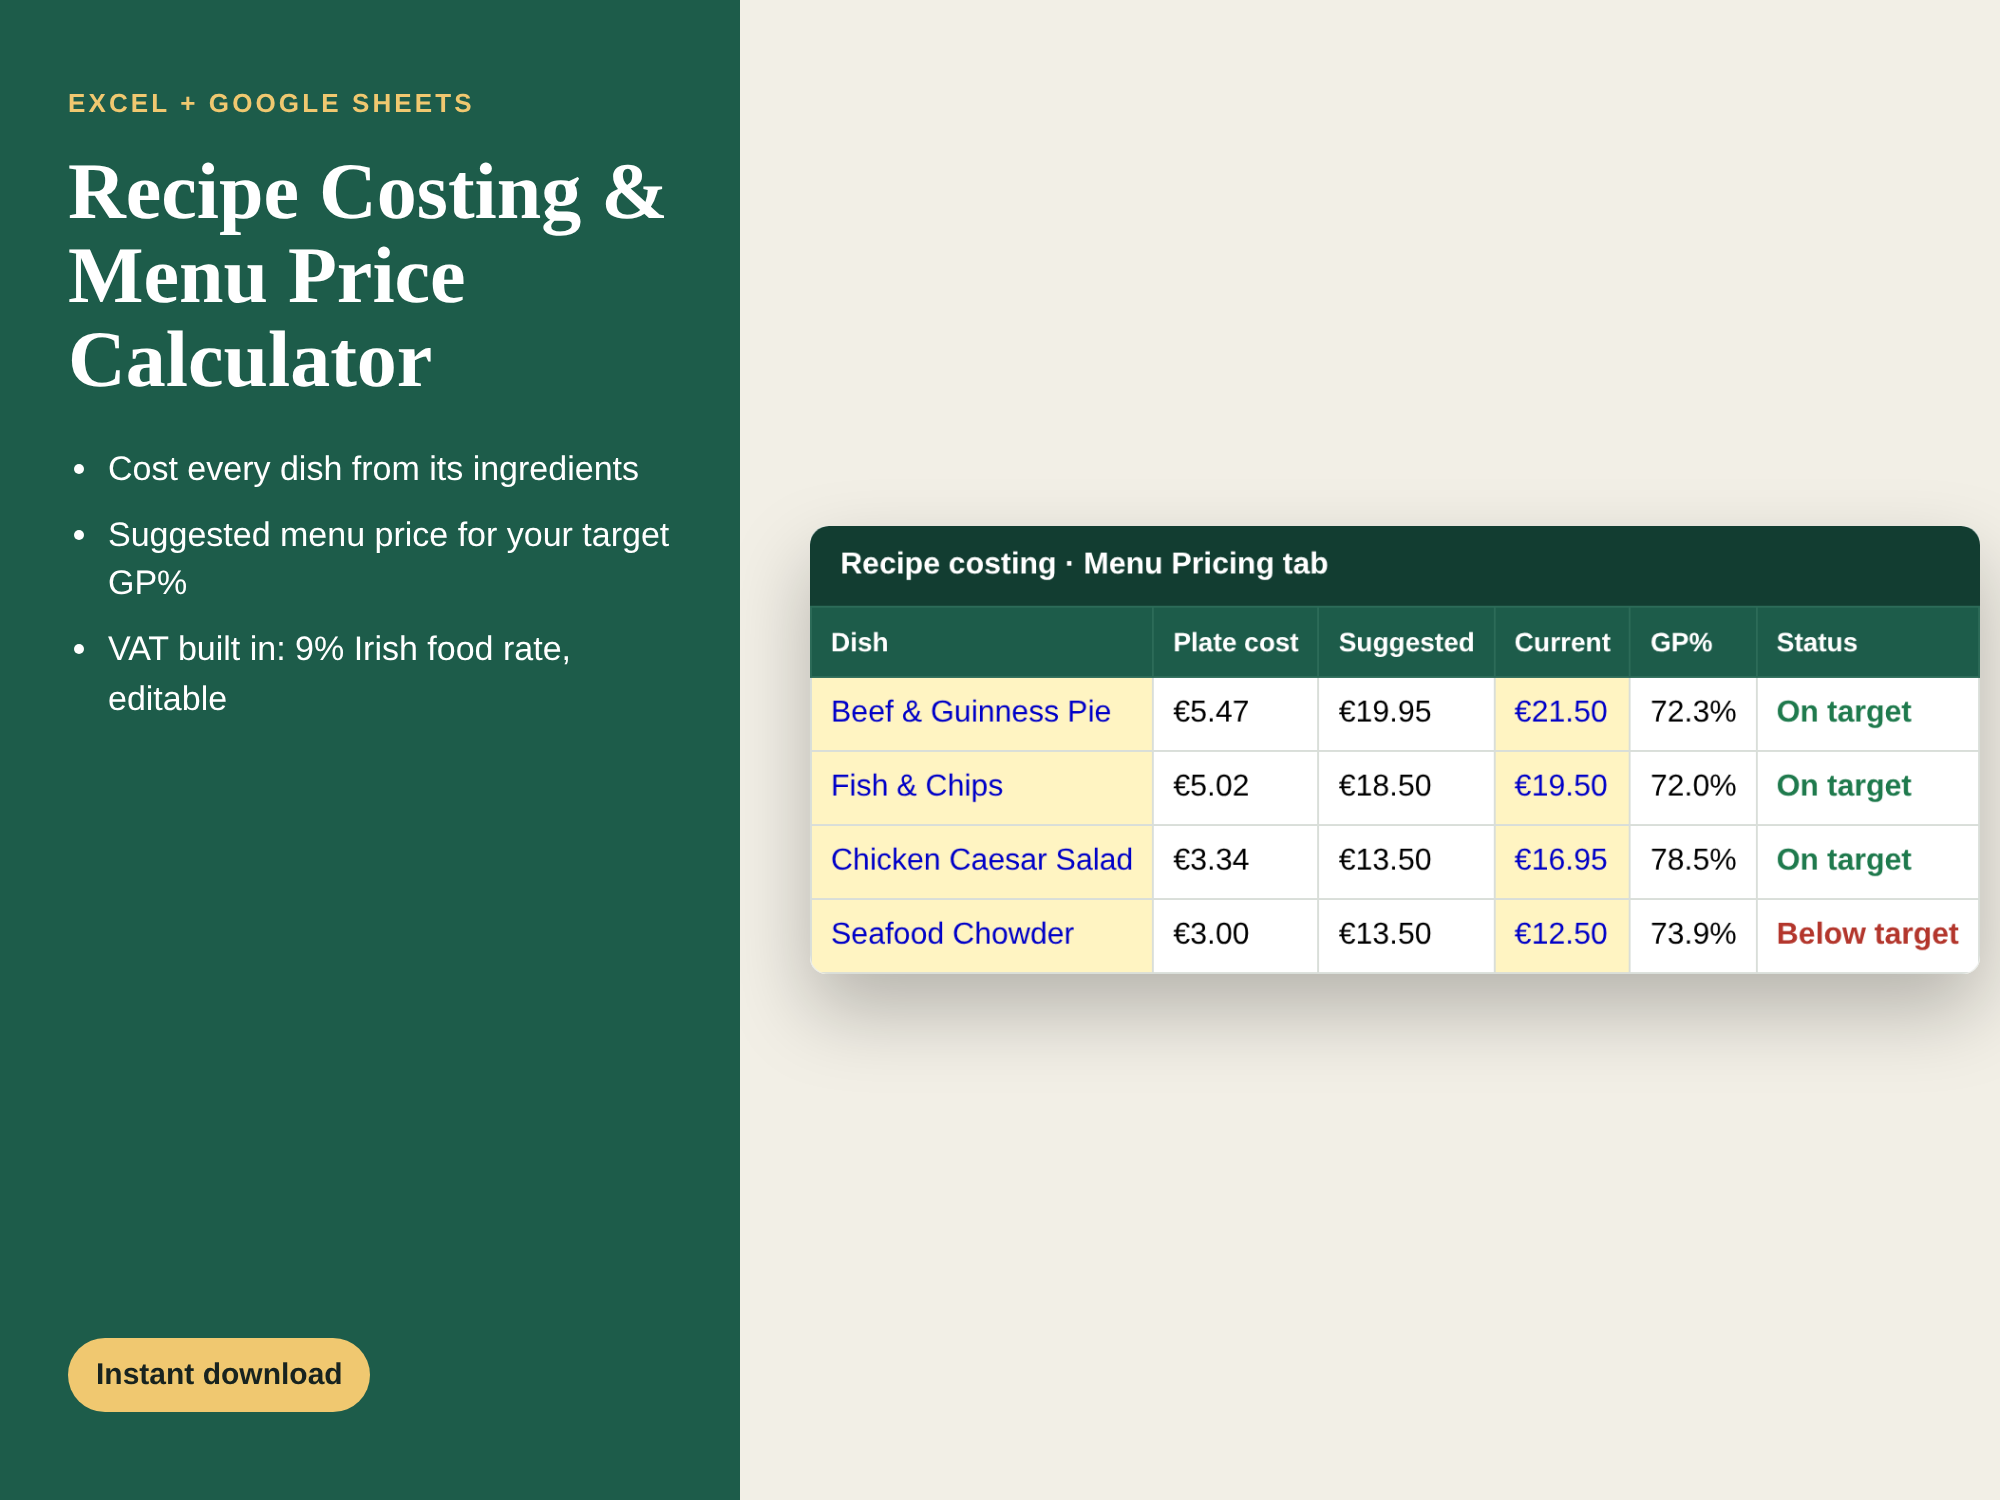2000x1500 pixels.
Task: Edit the €19.50 current price cell
Action: [1562, 788]
